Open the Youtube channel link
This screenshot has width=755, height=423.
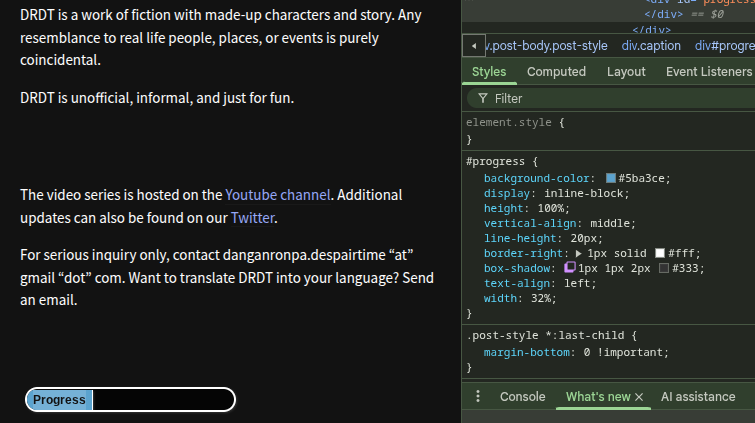click(277, 195)
